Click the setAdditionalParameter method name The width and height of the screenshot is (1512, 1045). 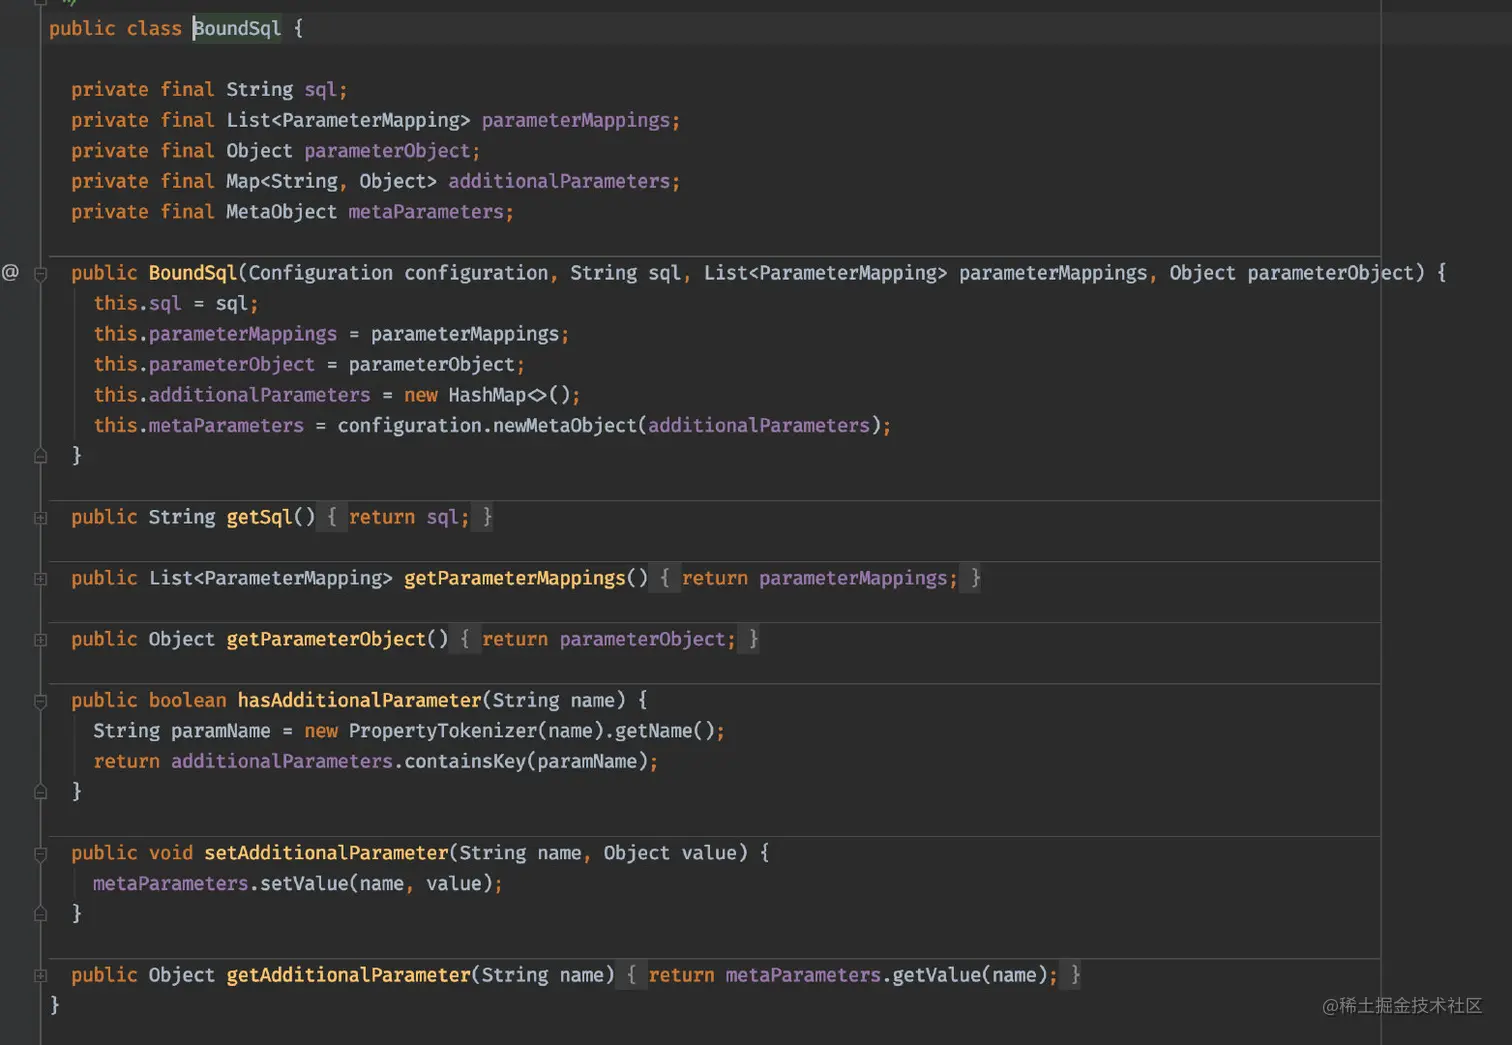326,853
